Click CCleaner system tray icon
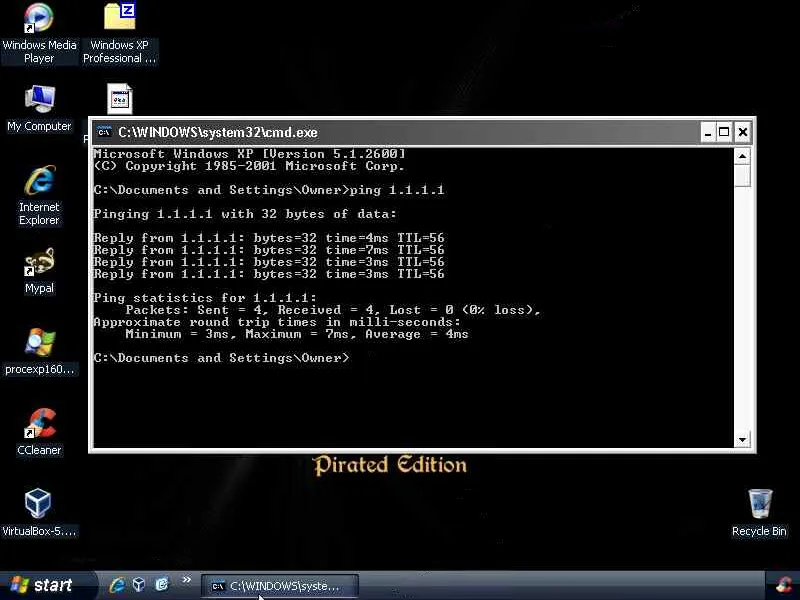Viewport: 800px width, 600px height. [784, 586]
